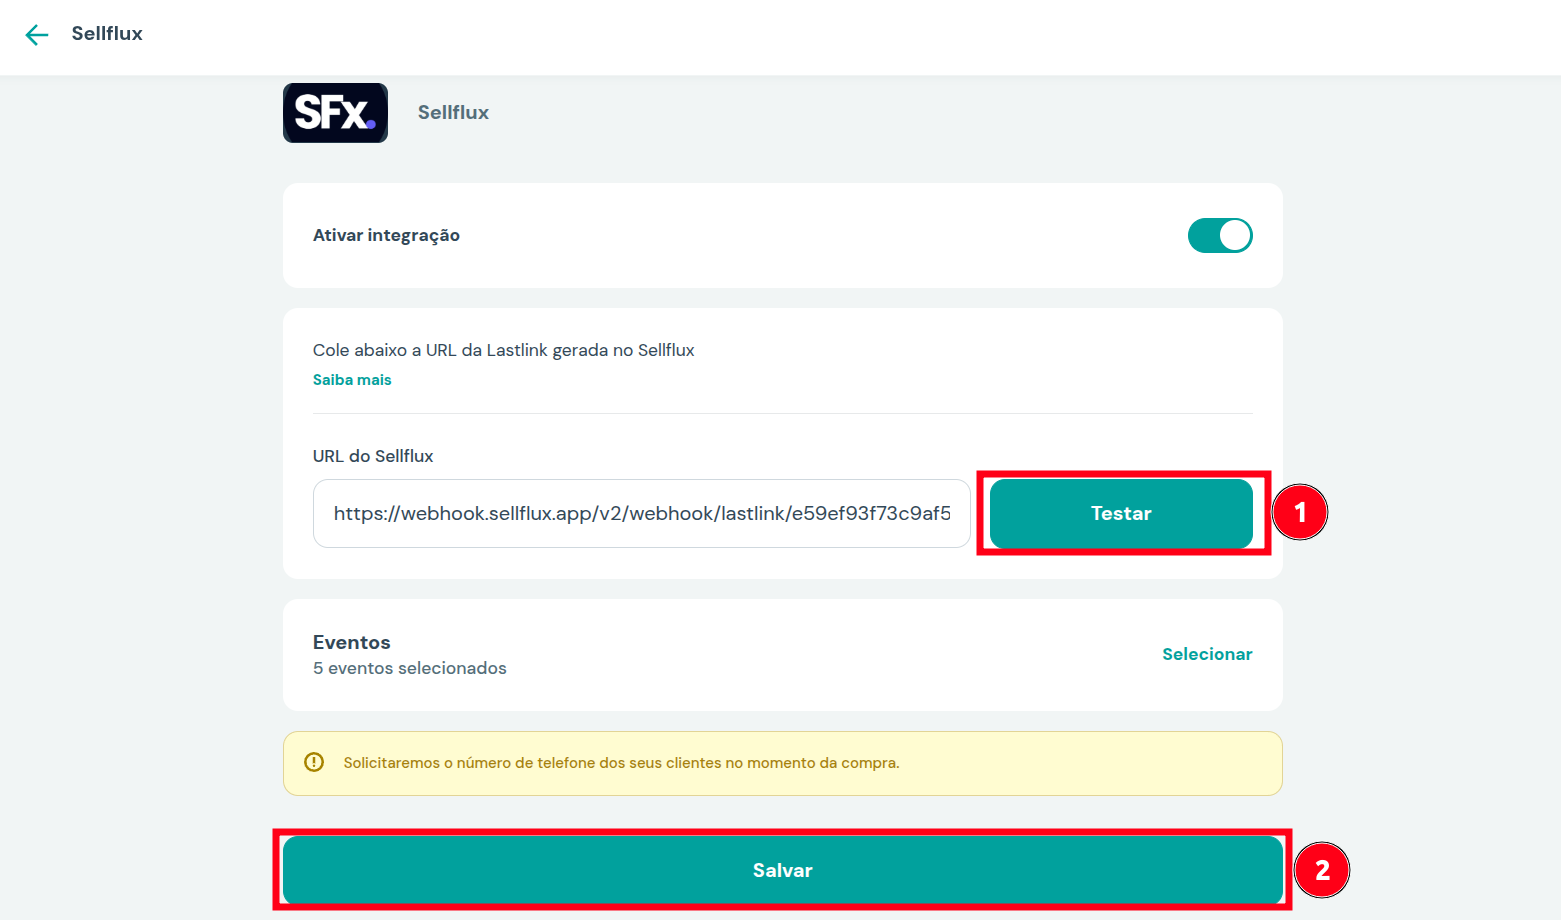Click the phone number notice text
1561x920 pixels.
(621, 763)
